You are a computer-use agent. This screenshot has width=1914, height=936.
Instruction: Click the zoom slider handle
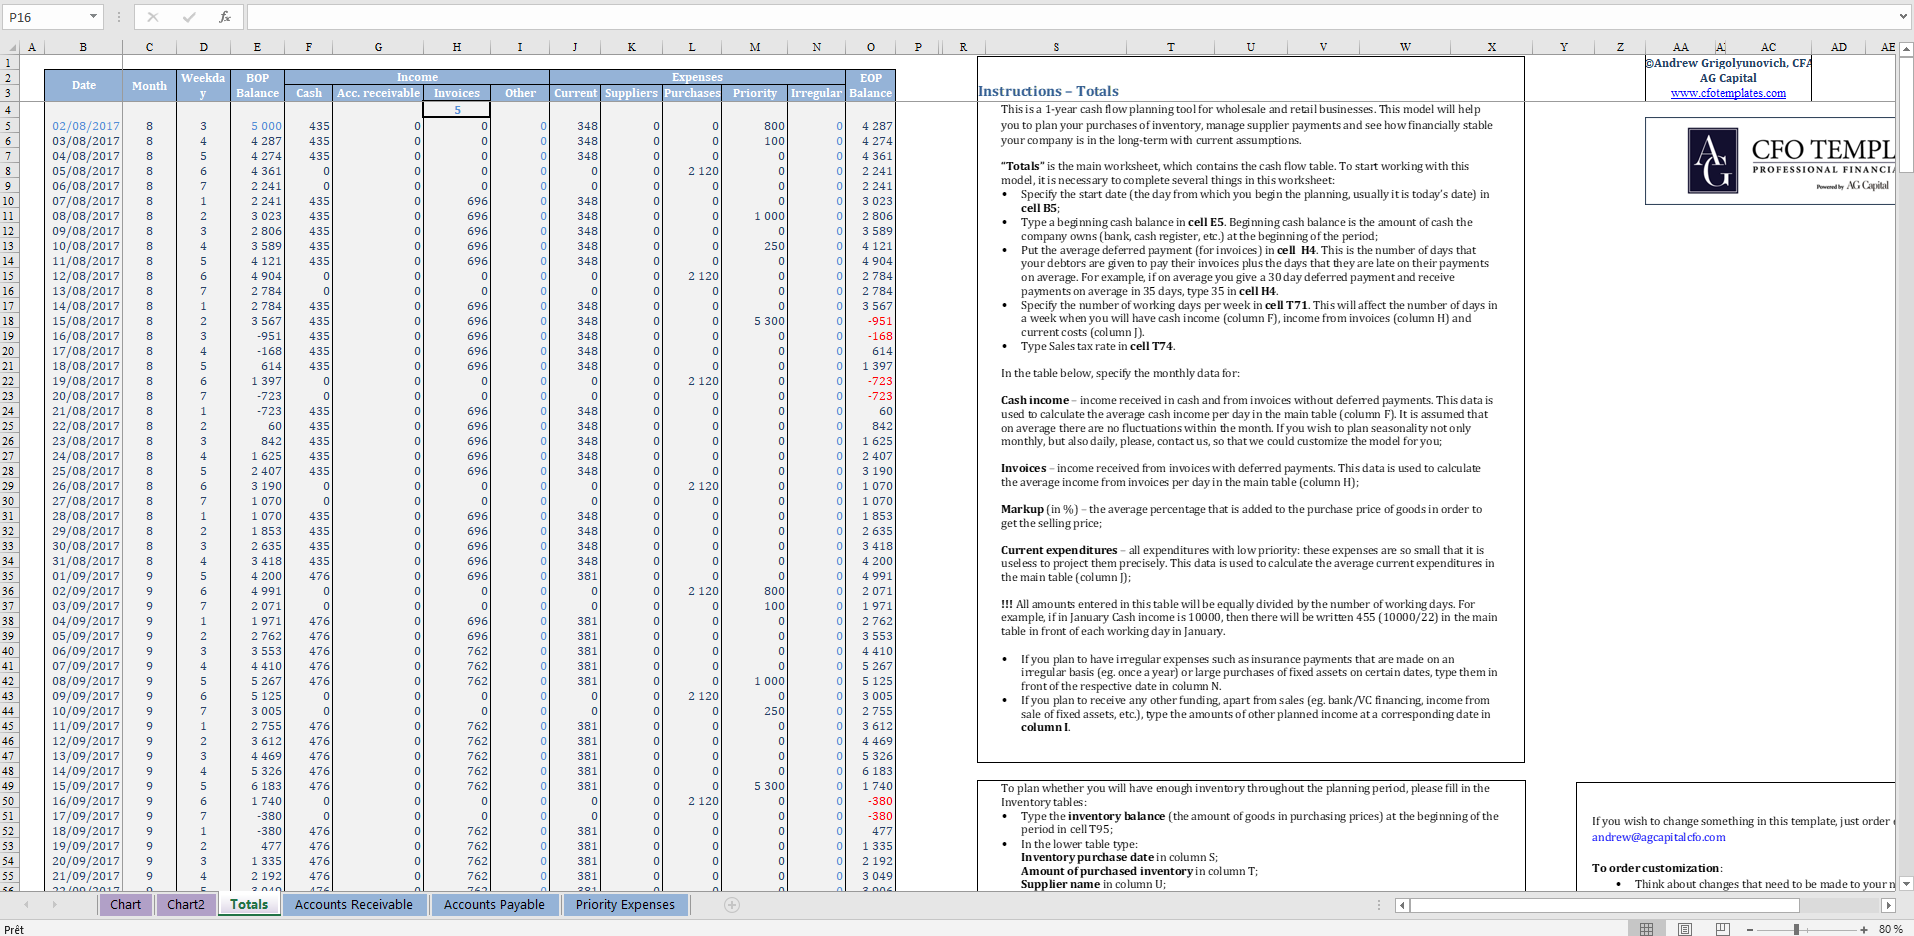pyautogui.click(x=1797, y=929)
